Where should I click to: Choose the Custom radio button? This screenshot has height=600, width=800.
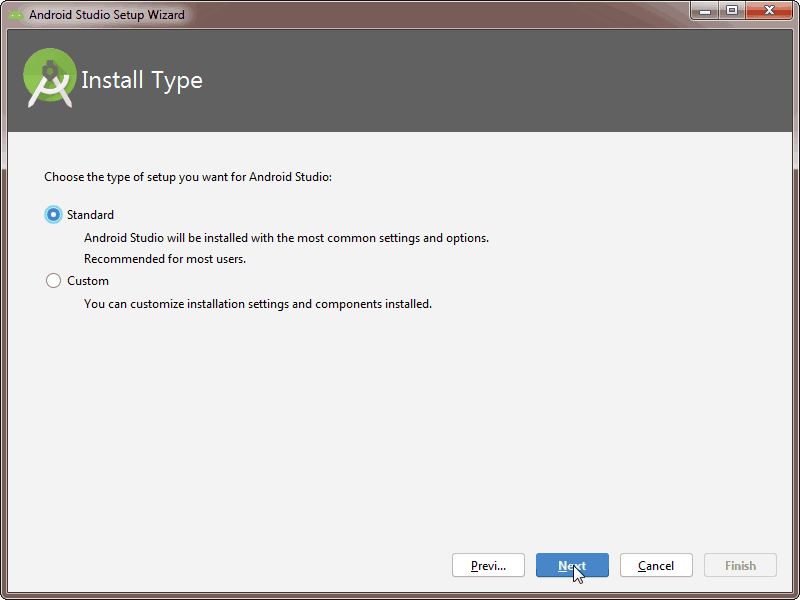(53, 281)
